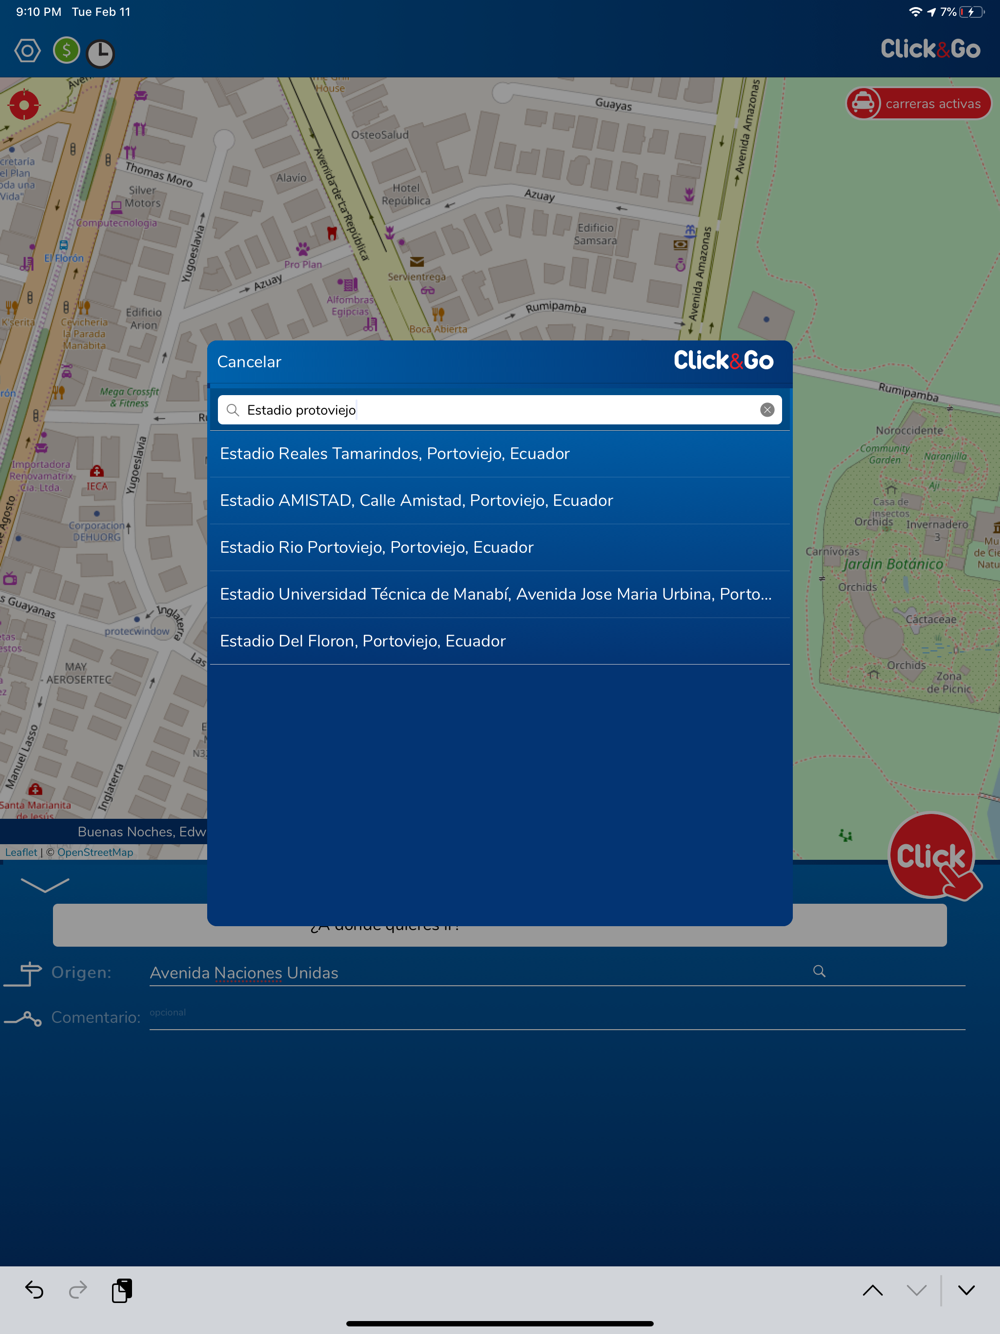This screenshot has height=1334, width=1000.
Task: Tap the Pro Plan paw icon on map
Action: (x=303, y=249)
